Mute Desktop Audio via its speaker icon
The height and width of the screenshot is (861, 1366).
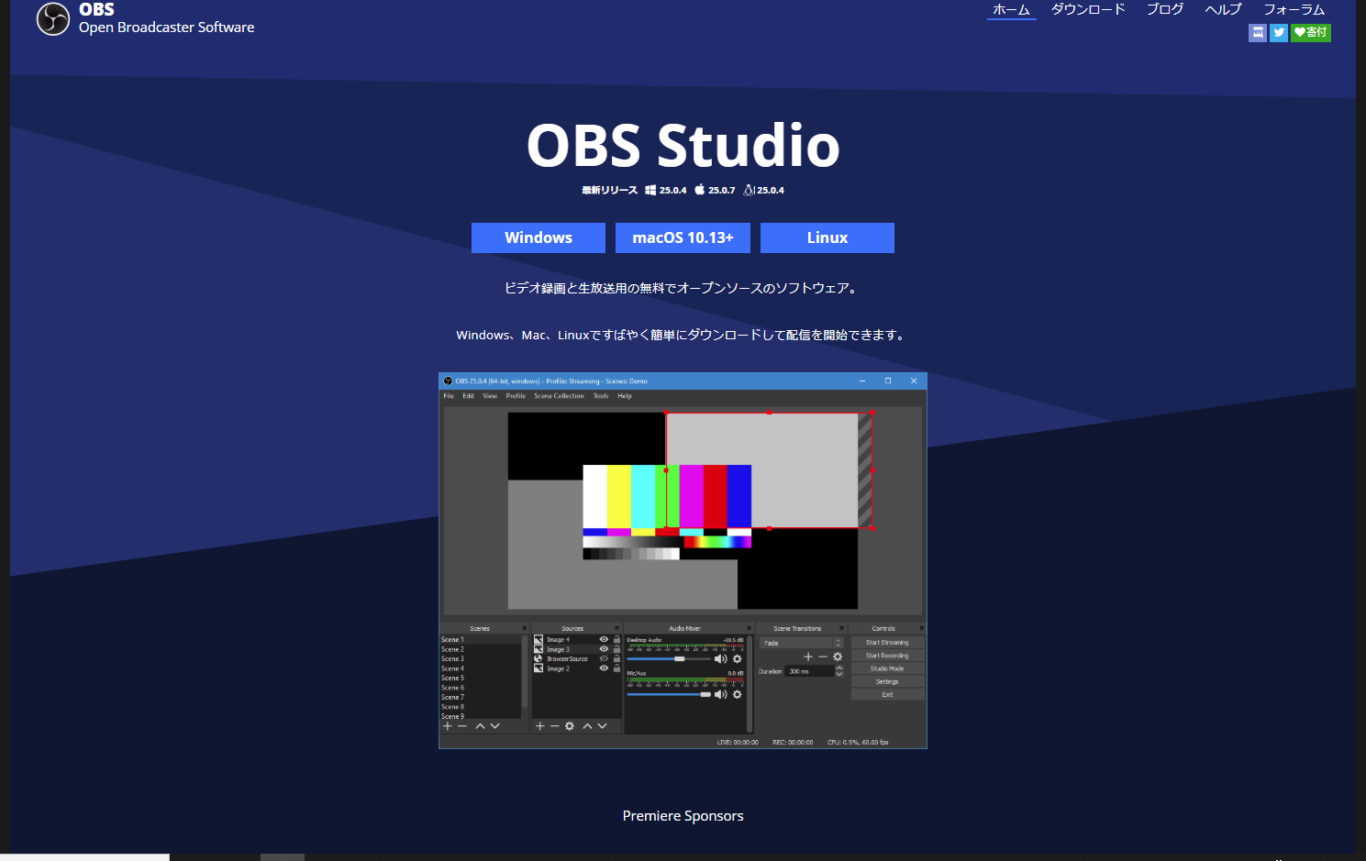(722, 658)
